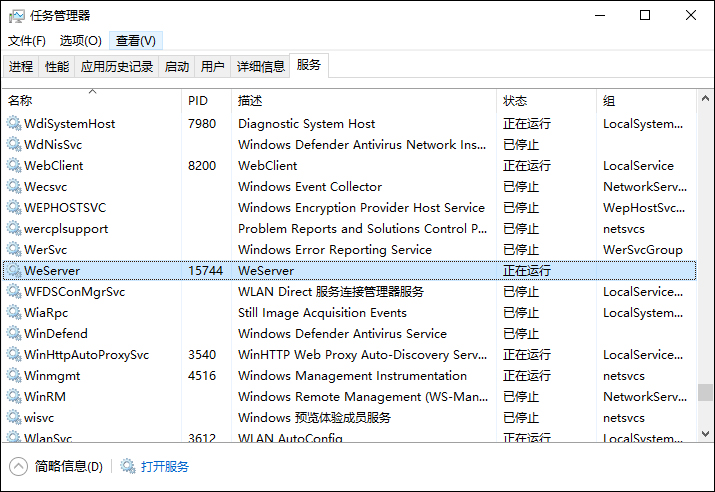Sort services by 描述 column header

tap(364, 101)
